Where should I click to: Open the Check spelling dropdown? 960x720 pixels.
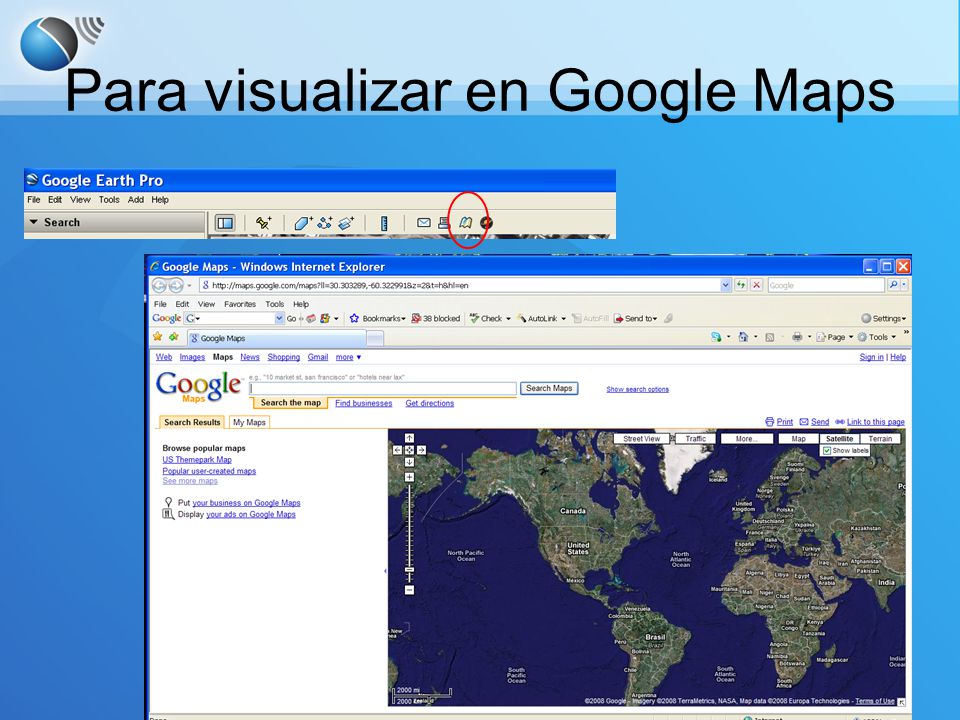click(x=490, y=318)
